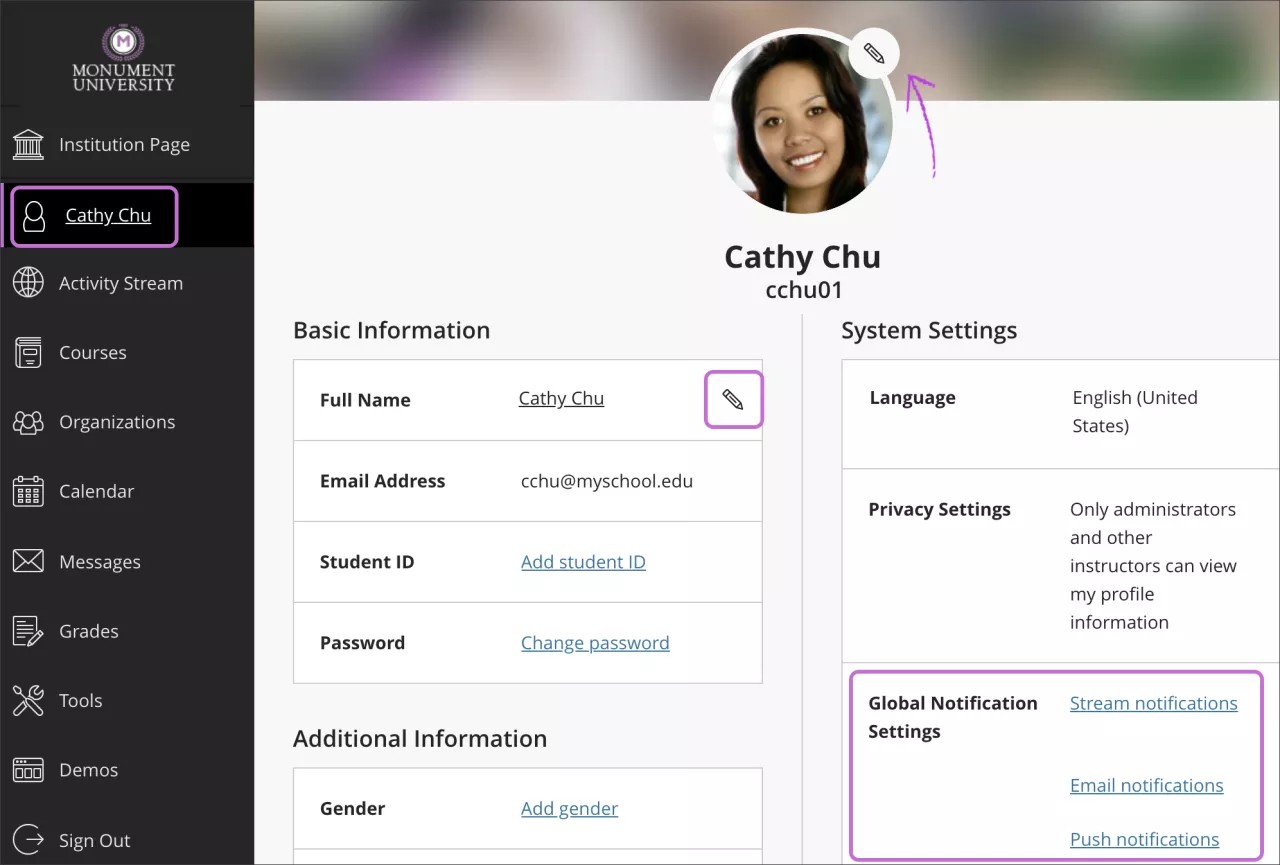
Task: Open Stream notifications settings
Action: coord(1153,703)
